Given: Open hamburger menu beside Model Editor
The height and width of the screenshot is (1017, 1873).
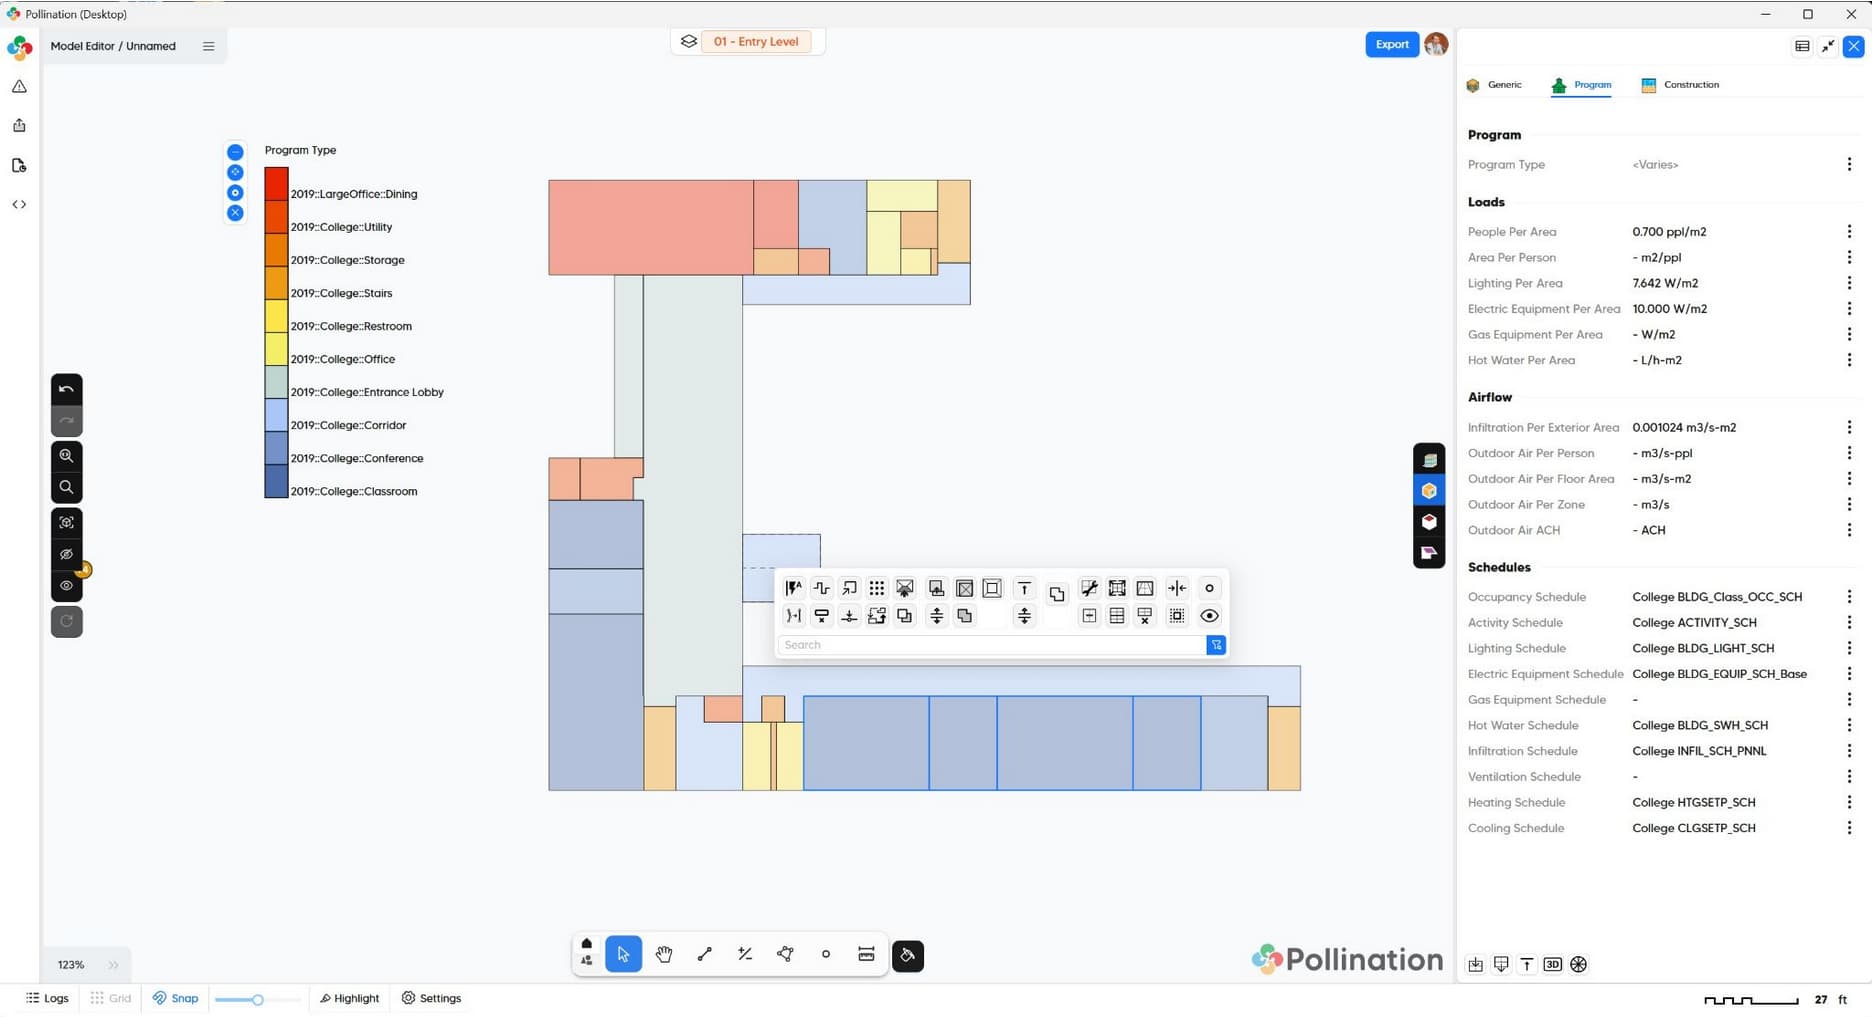Looking at the screenshot, I should point(209,46).
